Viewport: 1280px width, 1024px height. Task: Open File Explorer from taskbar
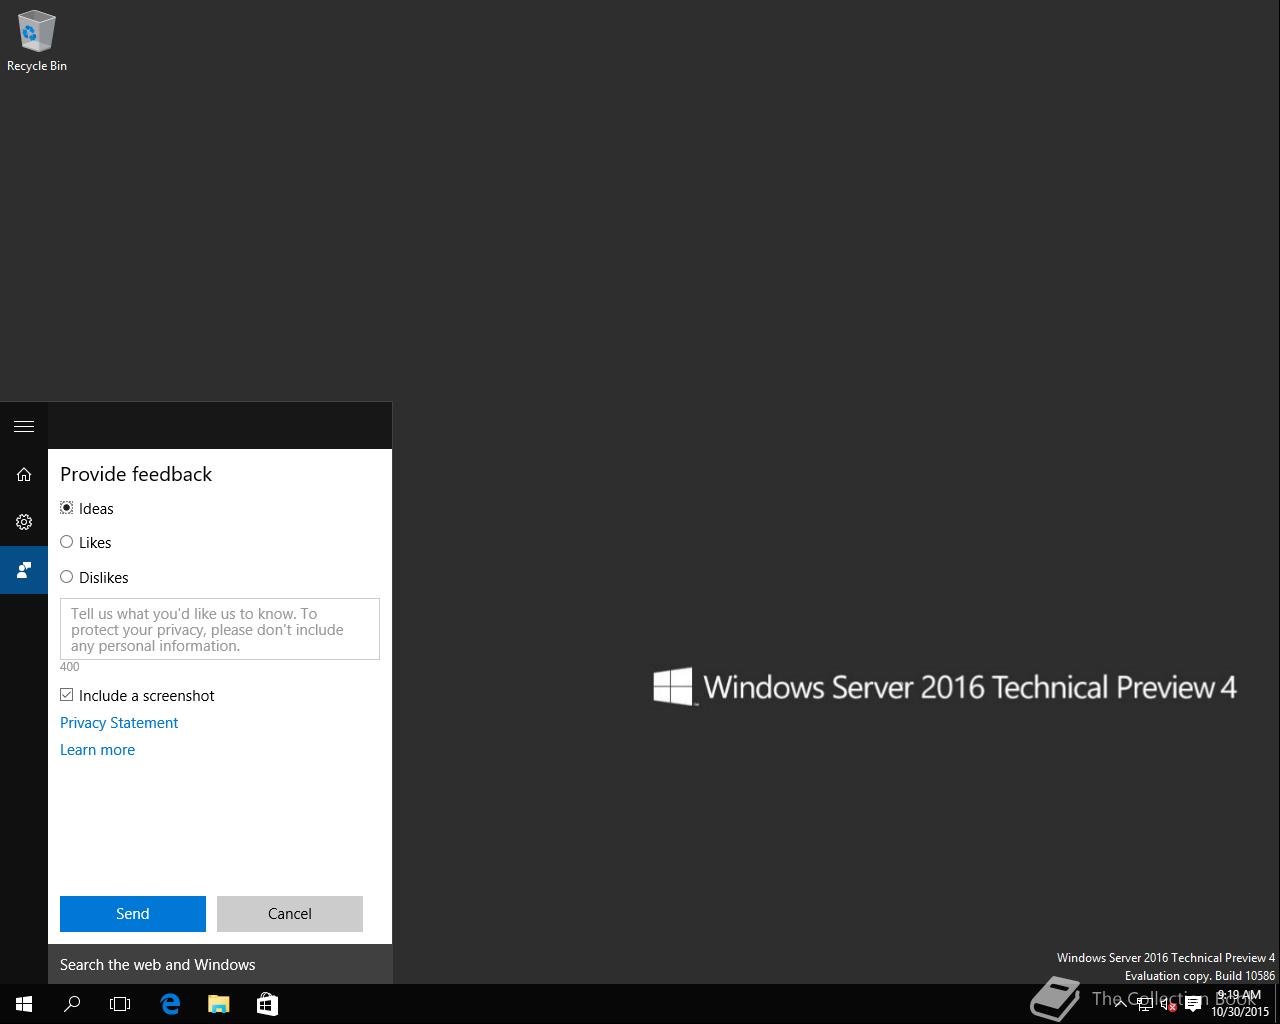(x=218, y=1004)
